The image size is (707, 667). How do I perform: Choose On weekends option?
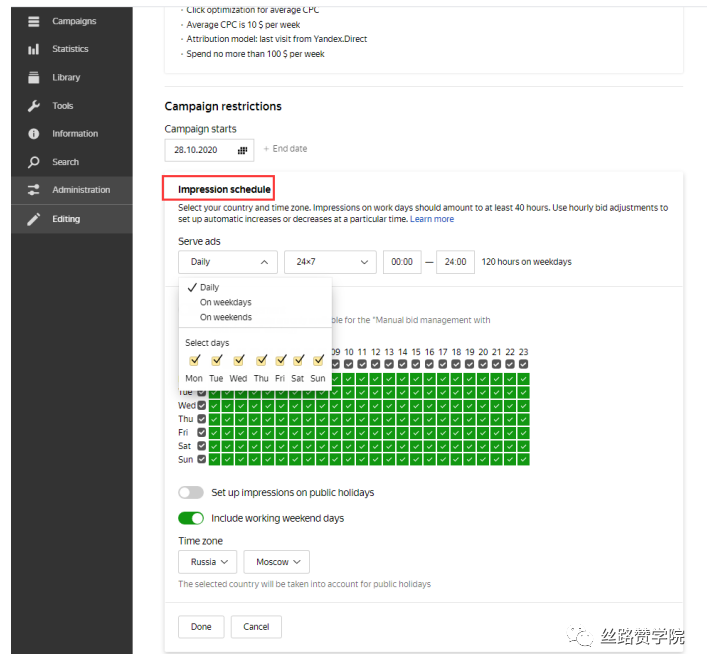(225, 317)
